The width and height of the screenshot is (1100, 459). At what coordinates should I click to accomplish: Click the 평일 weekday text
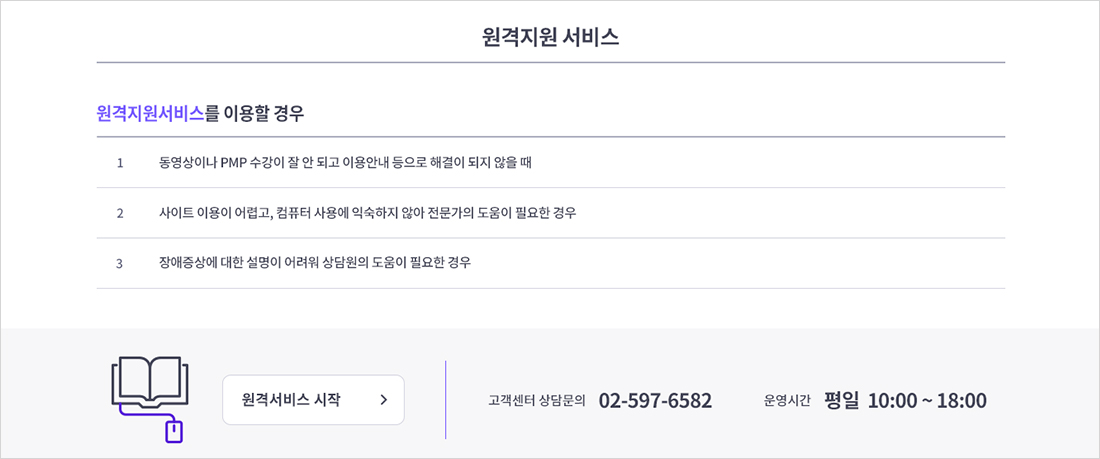point(841,400)
